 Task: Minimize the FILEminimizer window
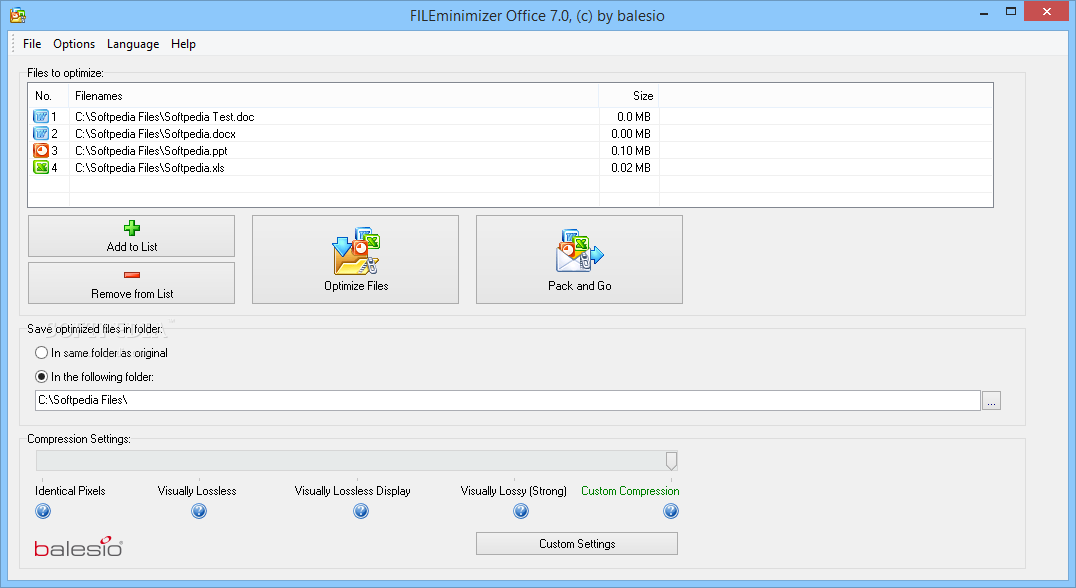983,12
